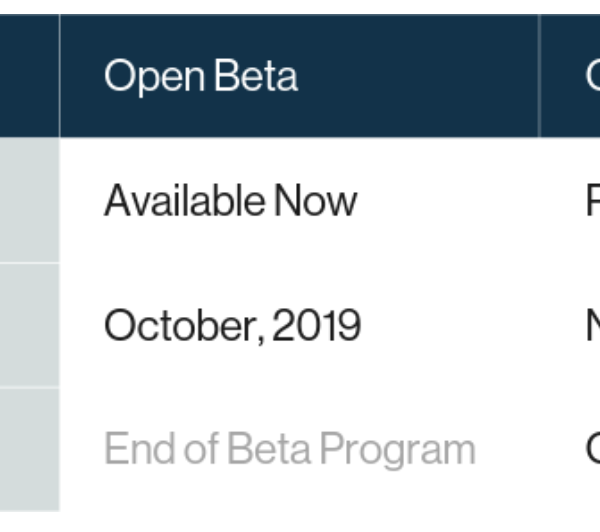The image size is (600, 532).
Task: Select the grayed "End of Beta Program" text
Action: (x=289, y=449)
